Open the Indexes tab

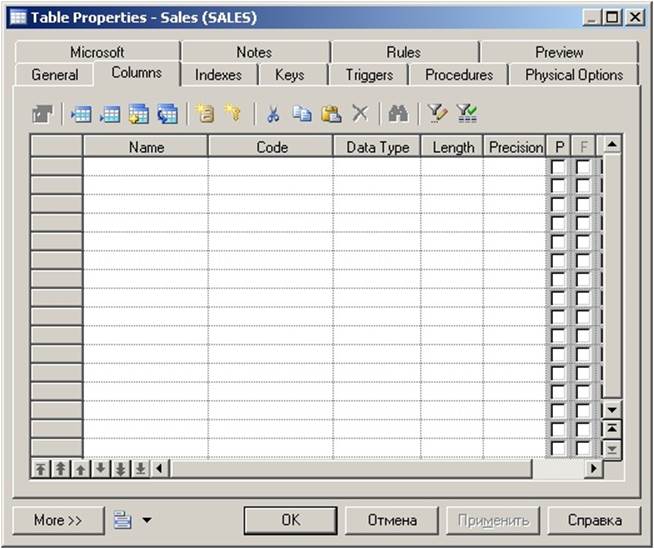pyautogui.click(x=218, y=75)
